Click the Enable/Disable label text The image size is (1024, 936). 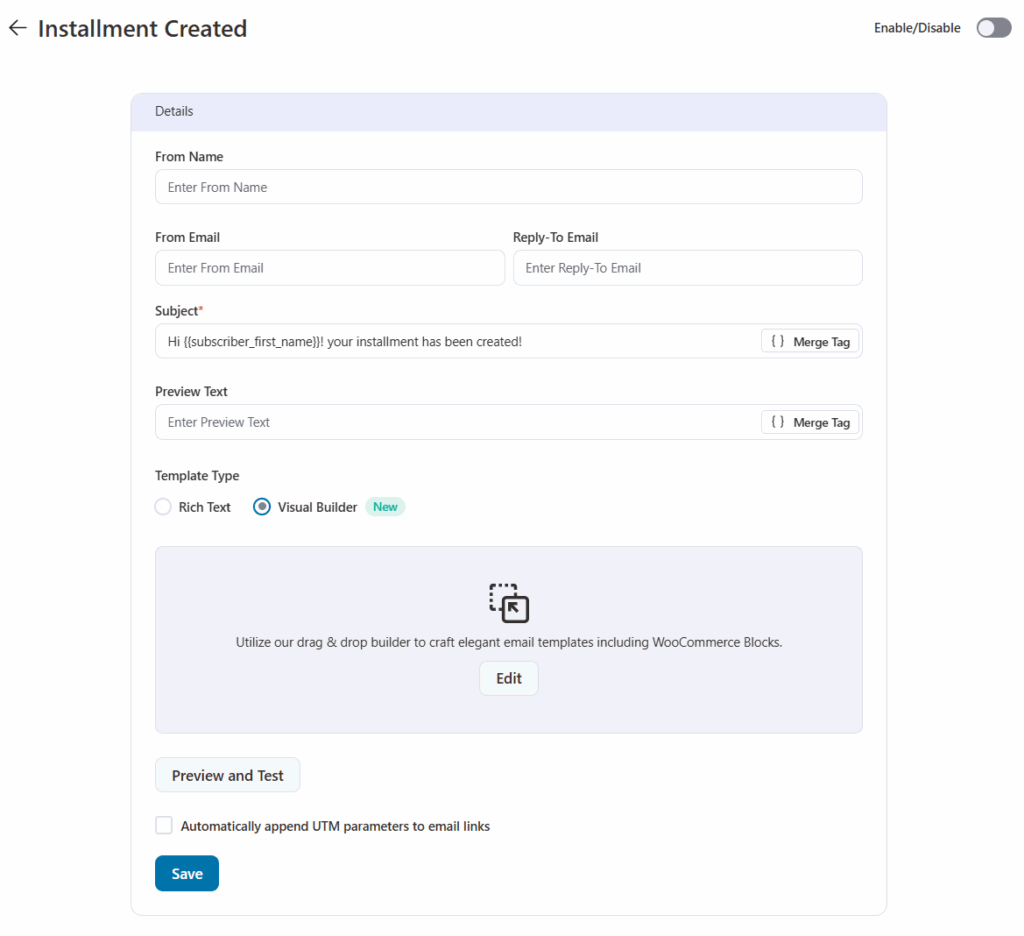tap(917, 28)
